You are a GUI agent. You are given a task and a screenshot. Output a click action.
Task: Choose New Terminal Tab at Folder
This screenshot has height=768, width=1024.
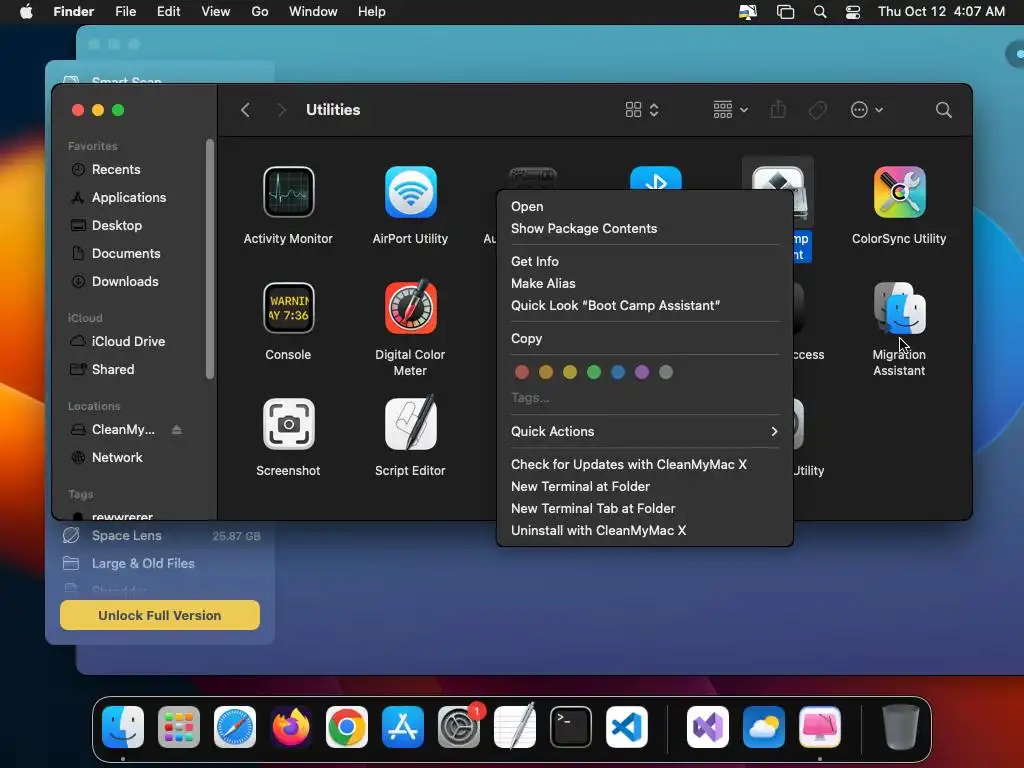tap(645, 508)
